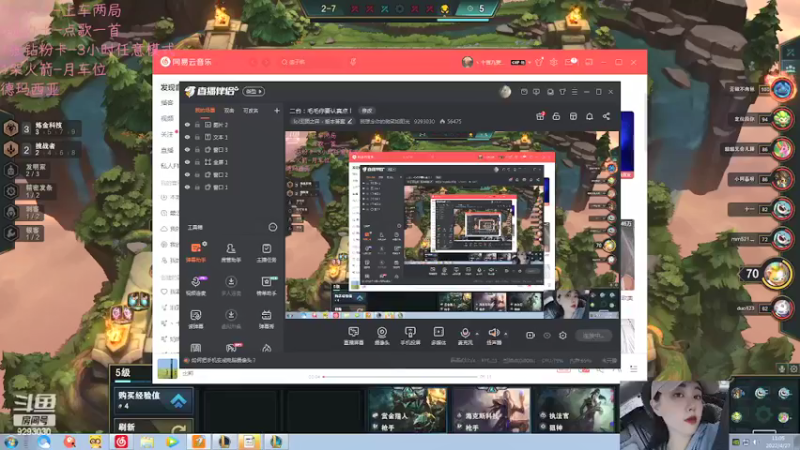Edit stream category with pencil icon
This screenshot has width=800, height=450.
(x=350, y=121)
